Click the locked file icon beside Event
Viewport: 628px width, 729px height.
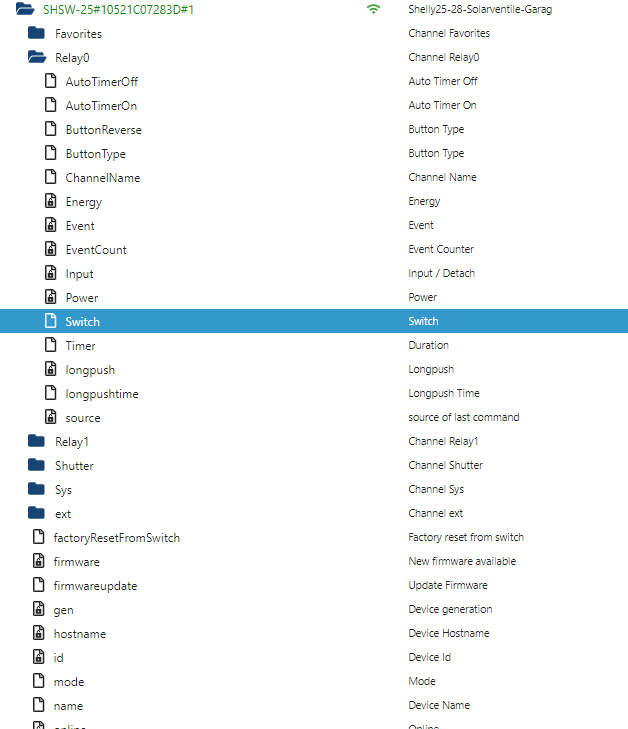point(51,225)
